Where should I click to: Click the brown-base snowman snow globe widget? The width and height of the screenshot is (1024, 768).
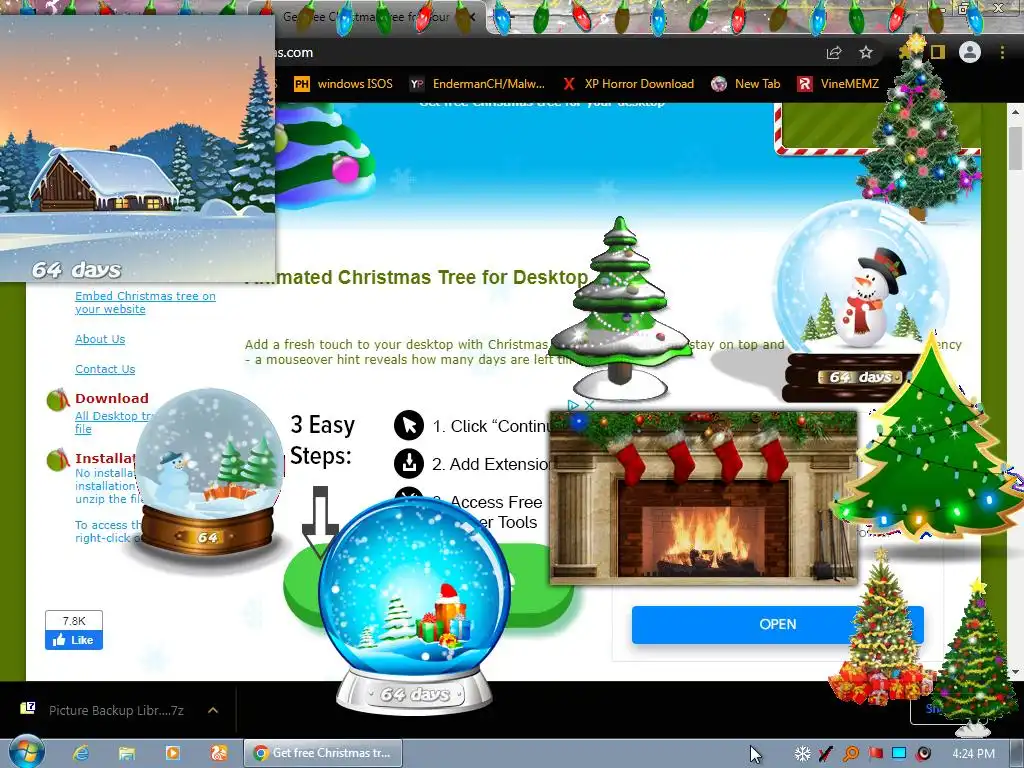point(208,472)
